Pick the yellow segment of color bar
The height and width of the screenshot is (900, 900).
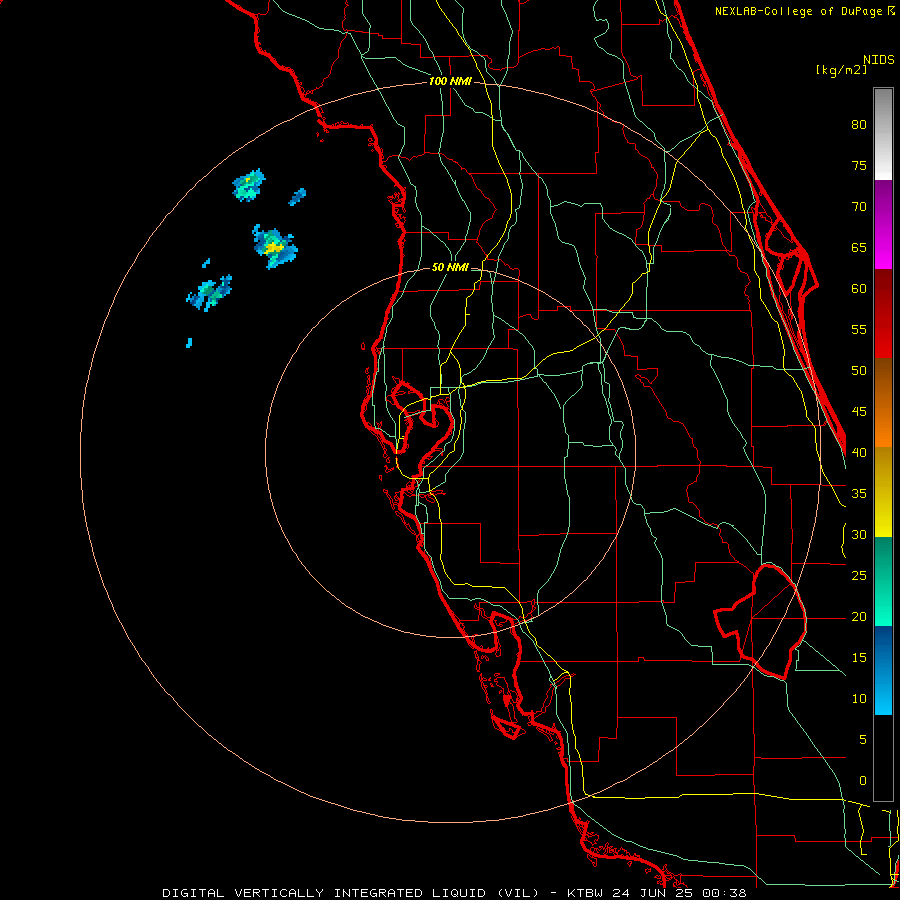tap(883, 492)
